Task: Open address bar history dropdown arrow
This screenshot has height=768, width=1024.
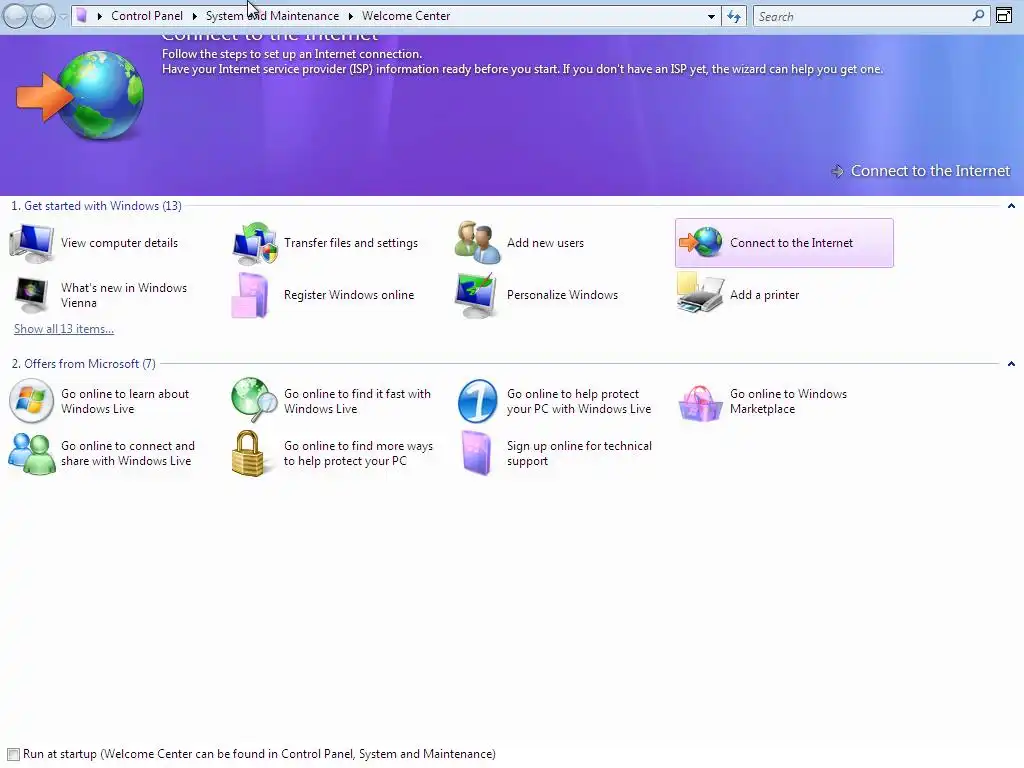Action: (x=711, y=16)
